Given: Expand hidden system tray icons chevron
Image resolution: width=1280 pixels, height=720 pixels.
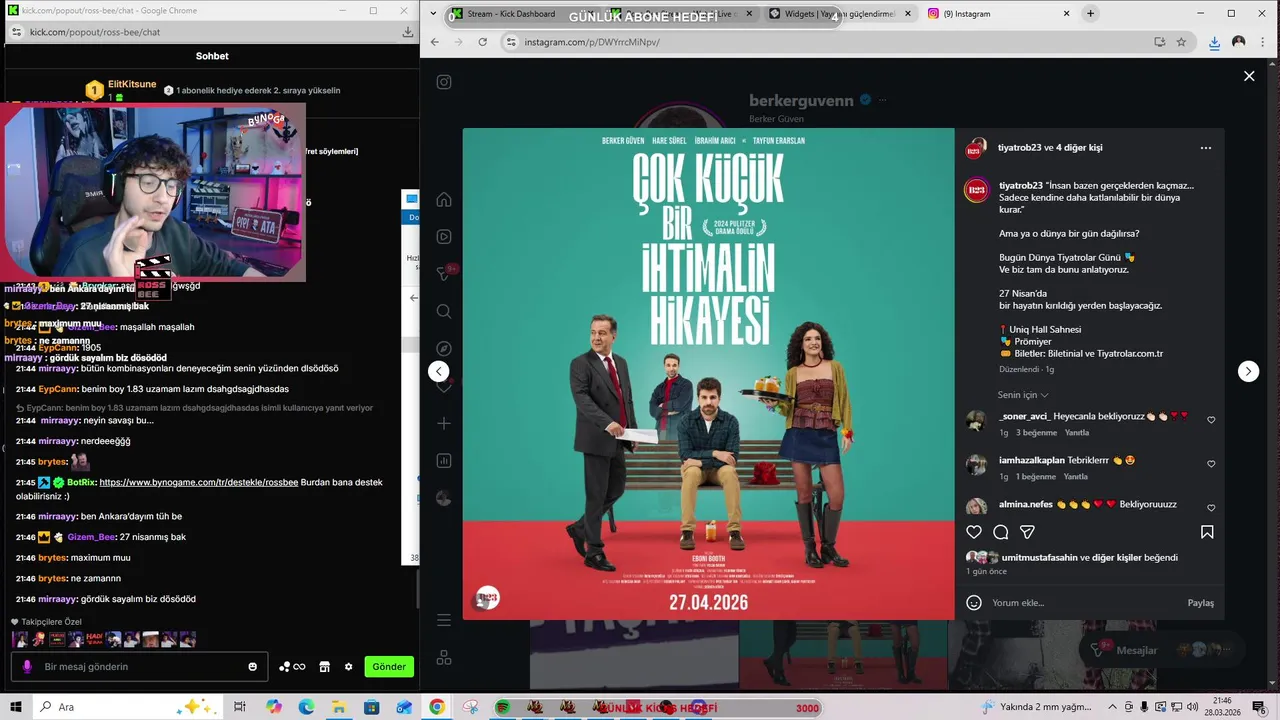Looking at the screenshot, I should [x=1111, y=707].
